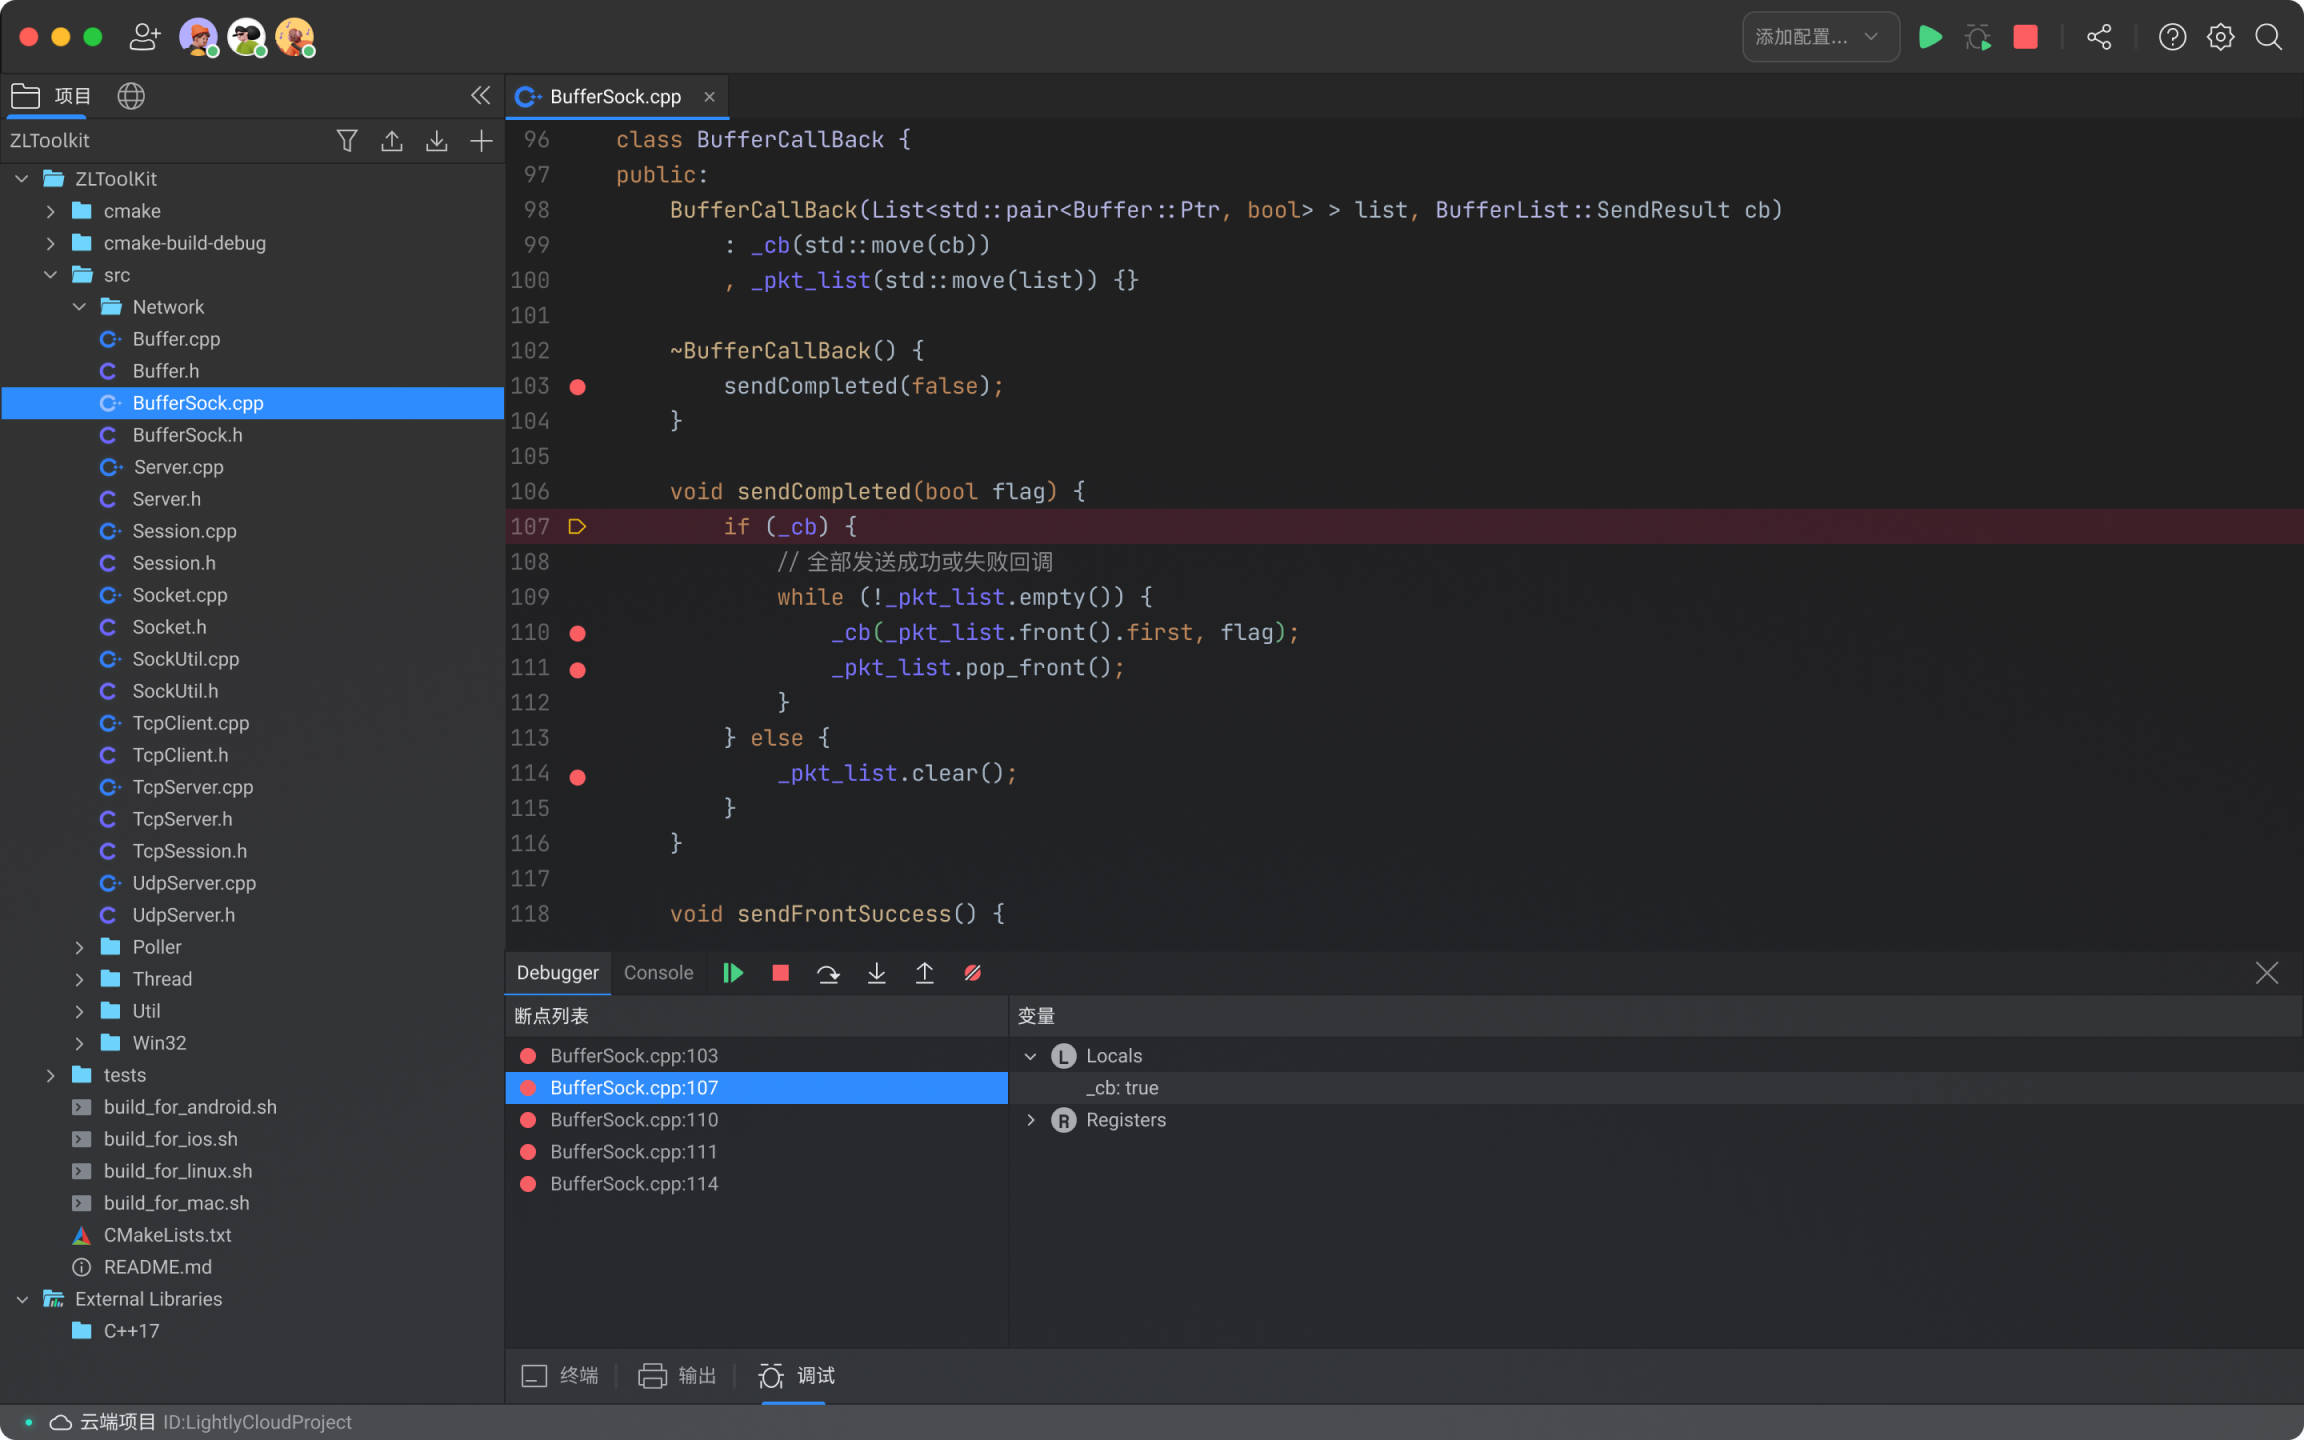Click the step over debugger icon
Screen dimensions: 2304x1440
coord(828,973)
